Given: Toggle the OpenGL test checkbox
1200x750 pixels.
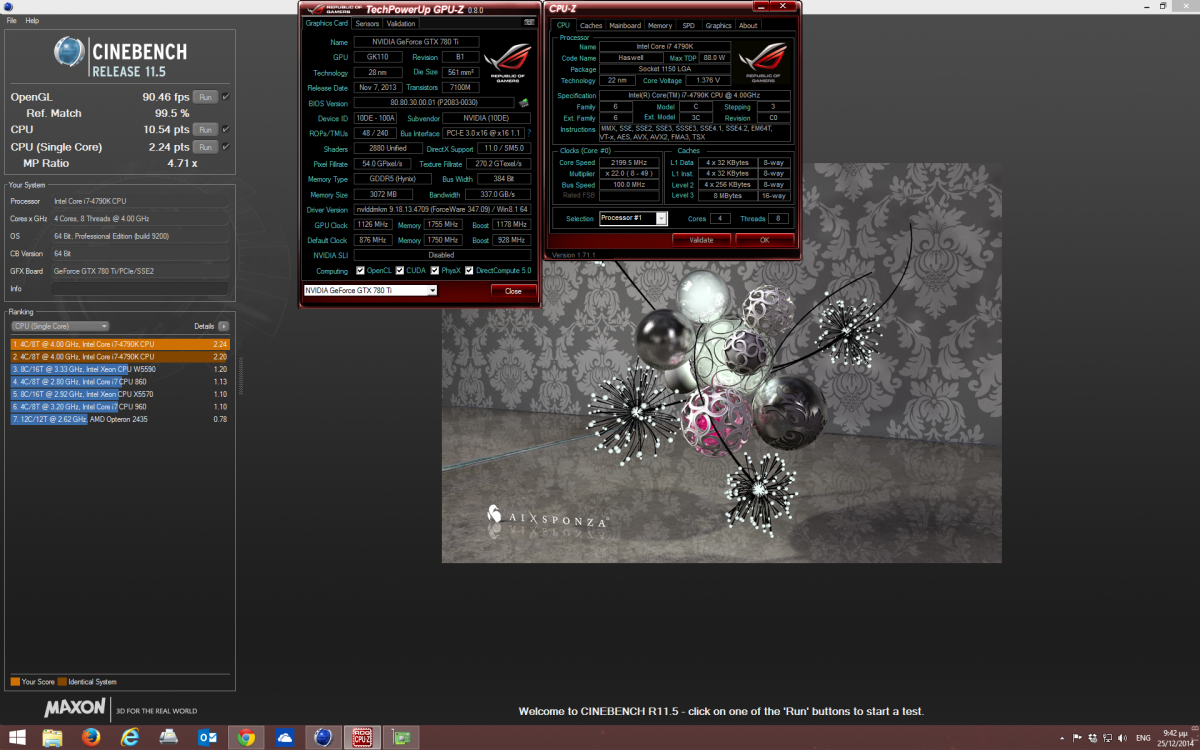Looking at the screenshot, I should [x=225, y=97].
